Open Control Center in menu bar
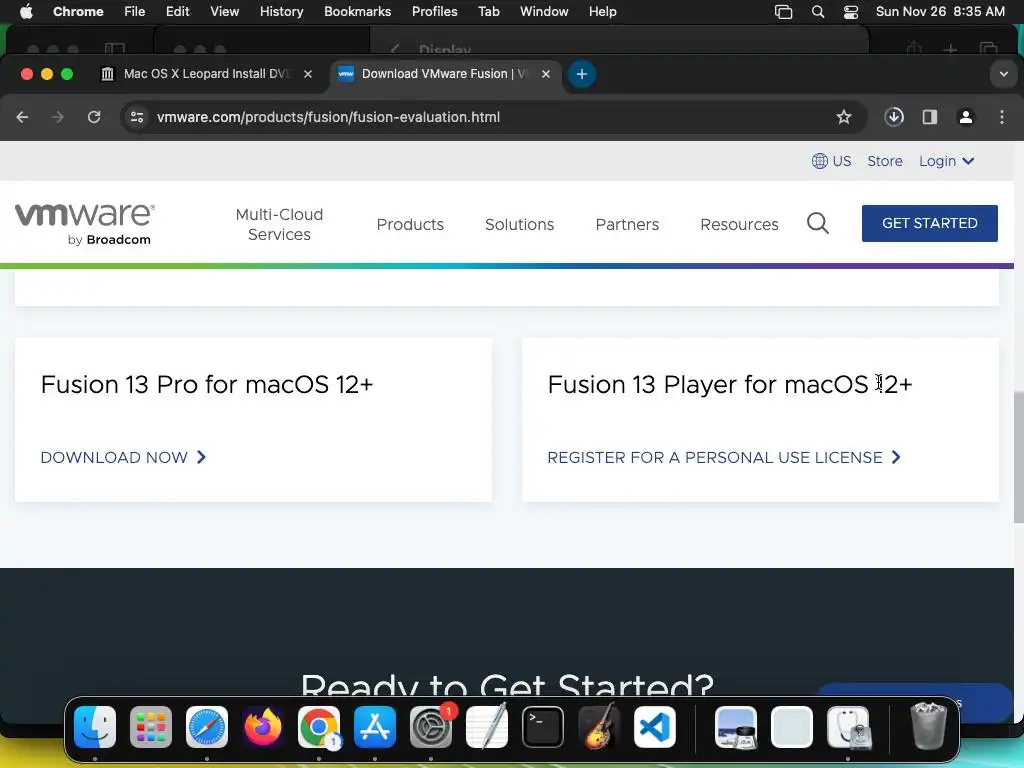1024x768 pixels. [851, 11]
